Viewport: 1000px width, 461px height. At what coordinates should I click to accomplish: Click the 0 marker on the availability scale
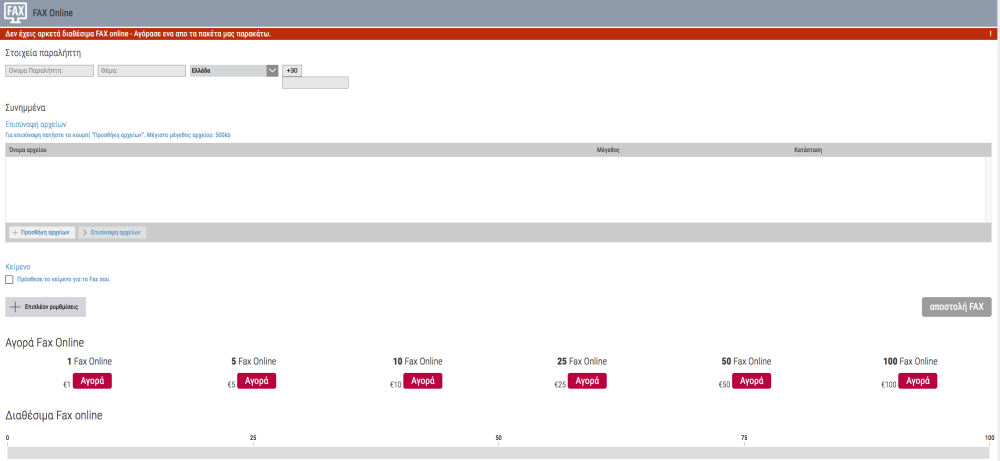[7, 438]
